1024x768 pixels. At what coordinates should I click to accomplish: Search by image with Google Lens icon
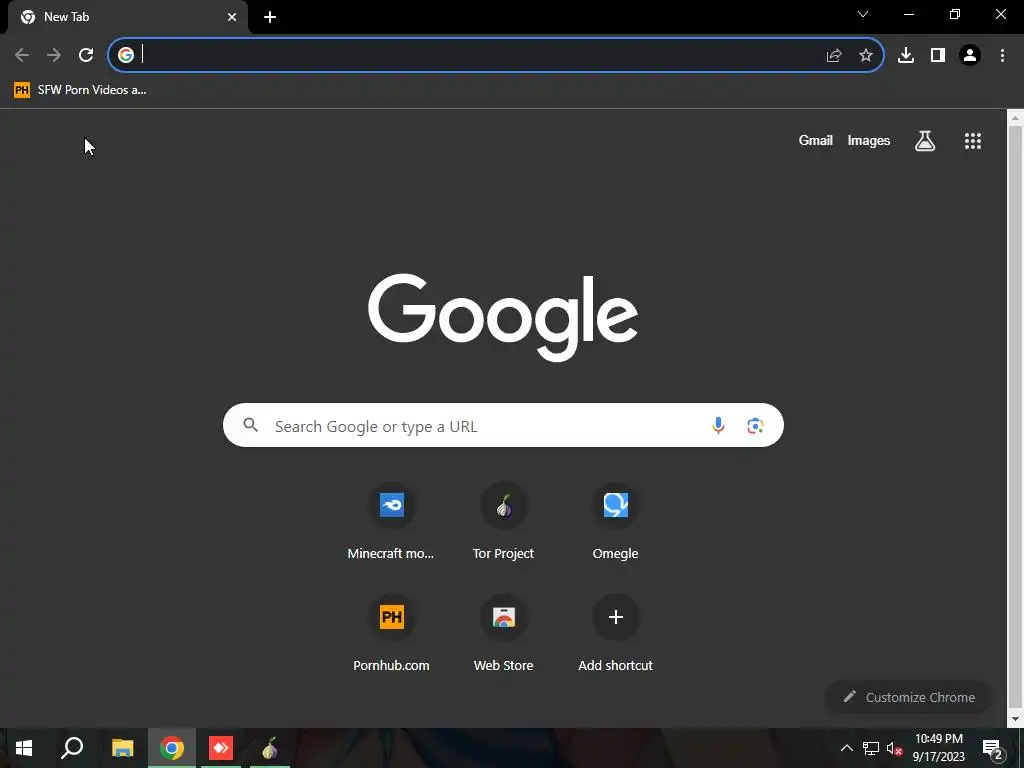755,426
